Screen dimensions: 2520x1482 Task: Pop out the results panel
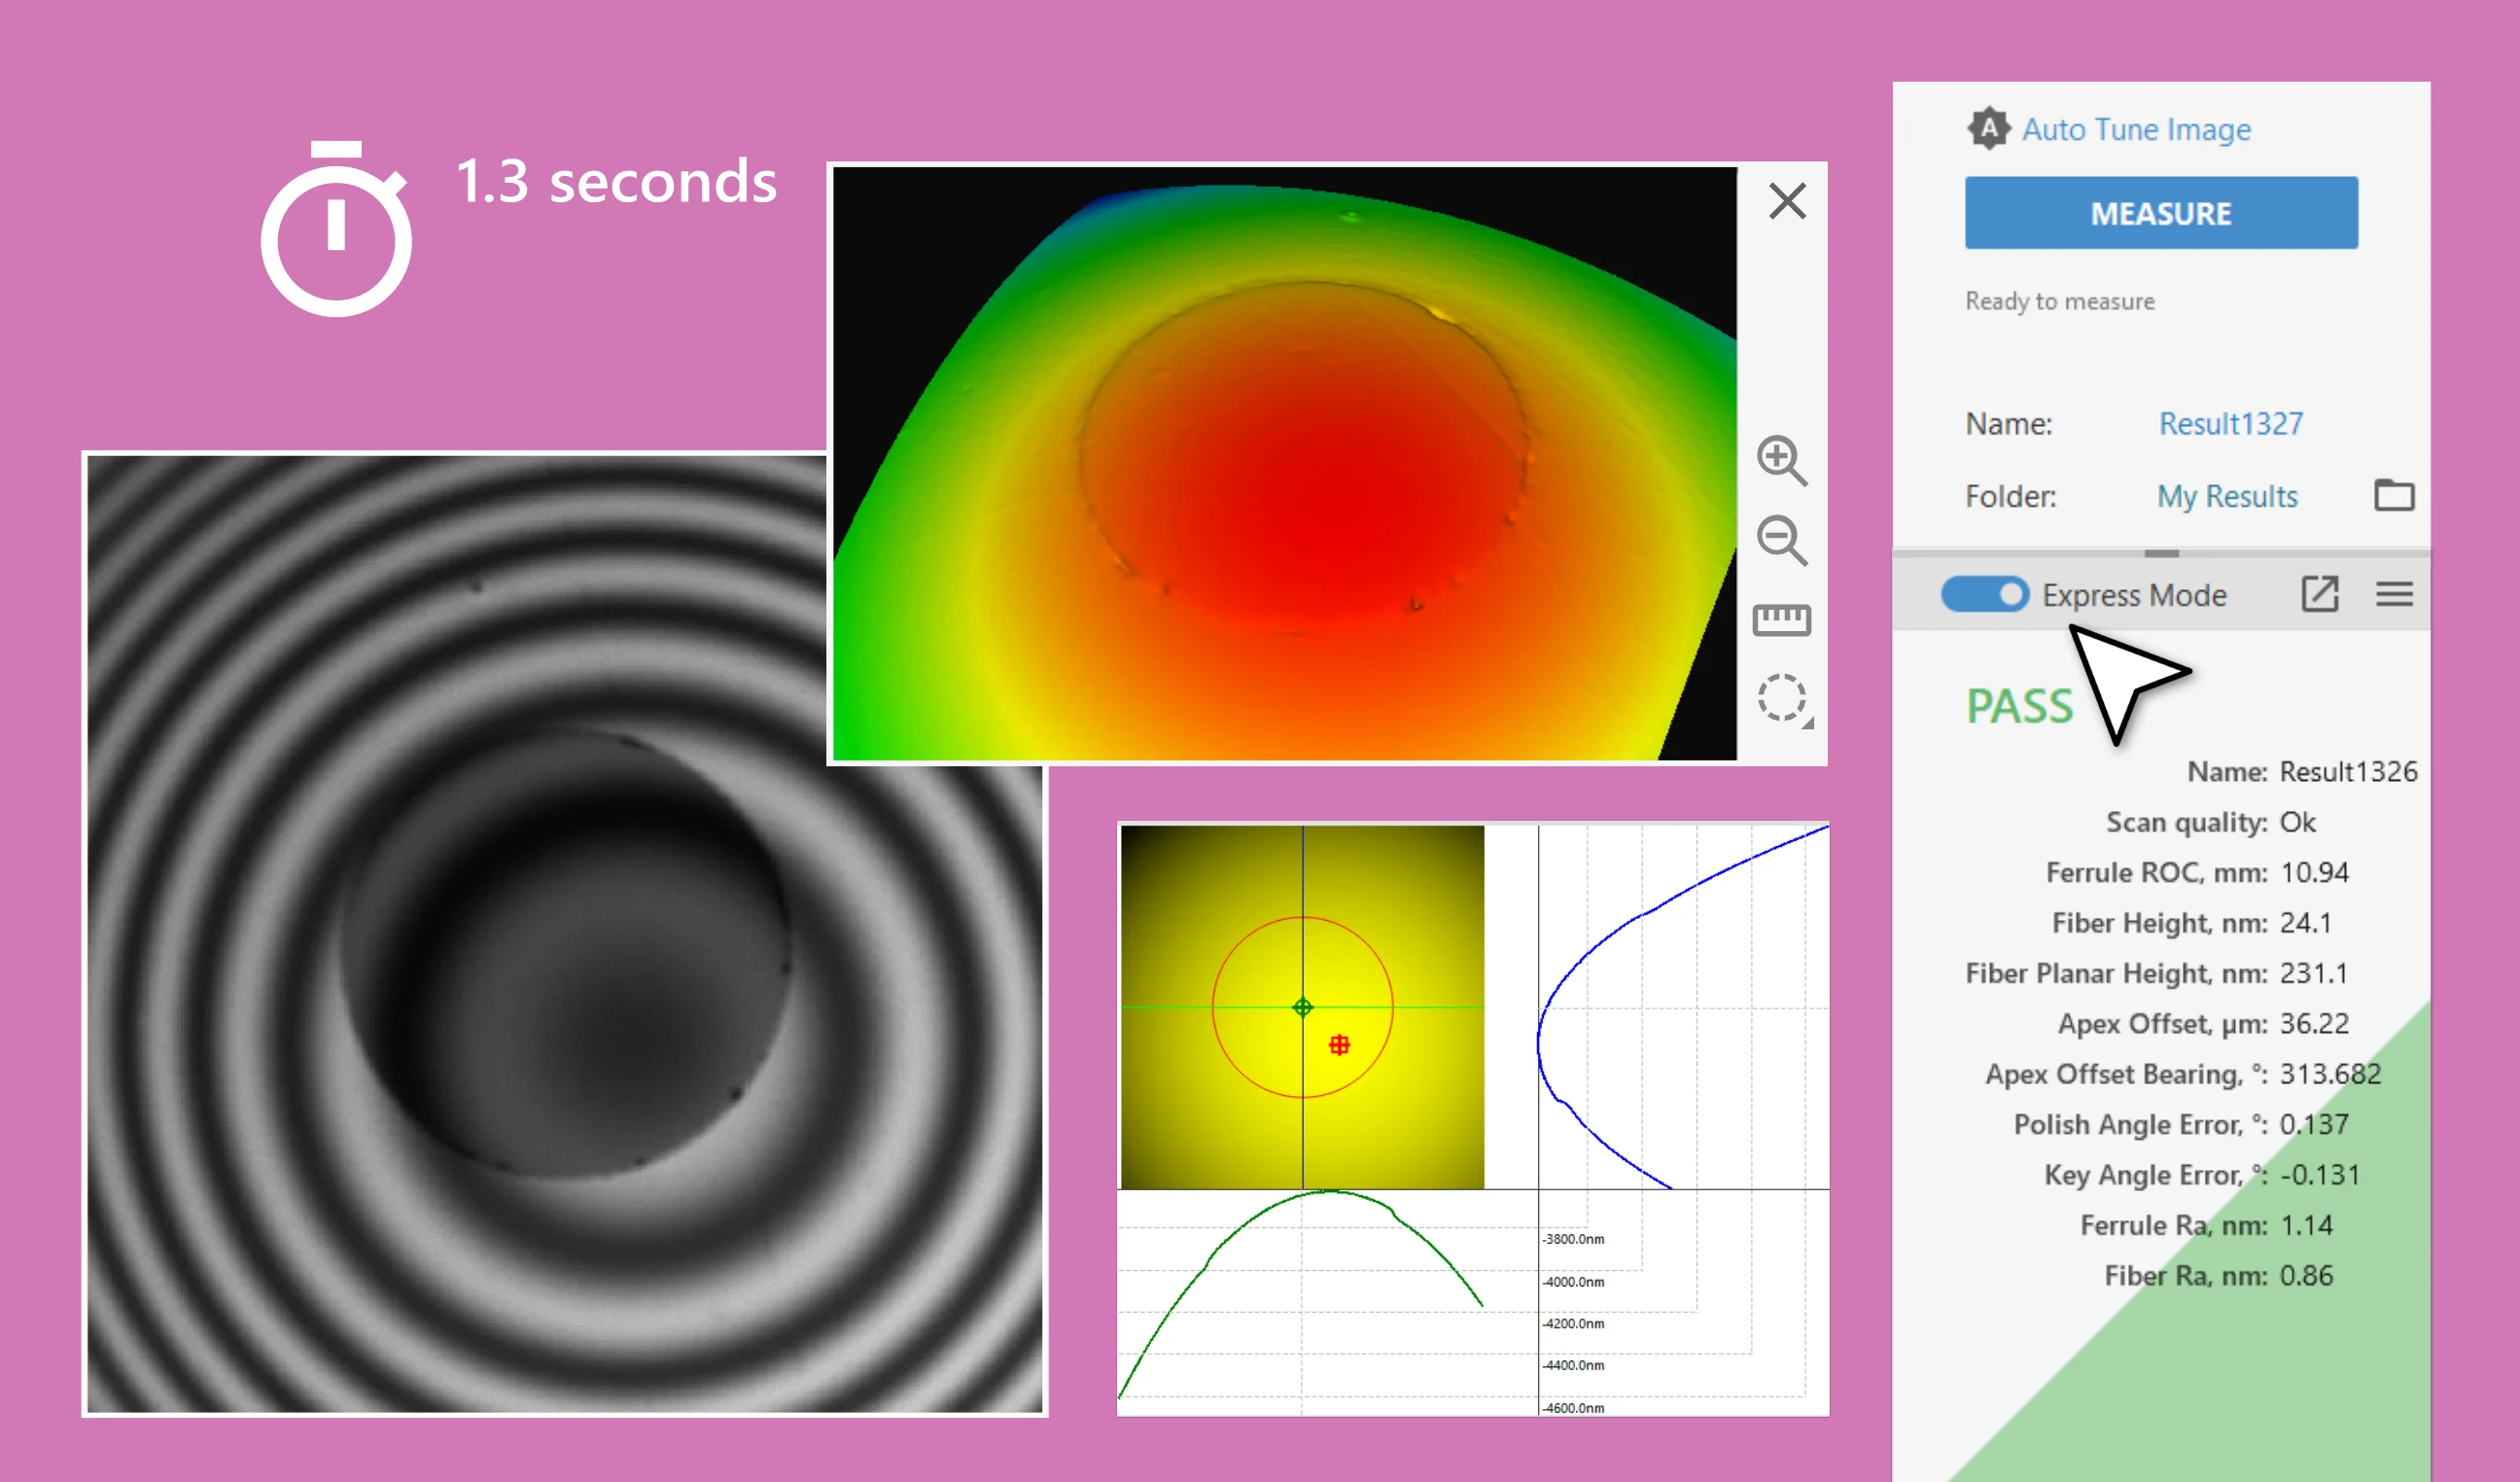2319,594
